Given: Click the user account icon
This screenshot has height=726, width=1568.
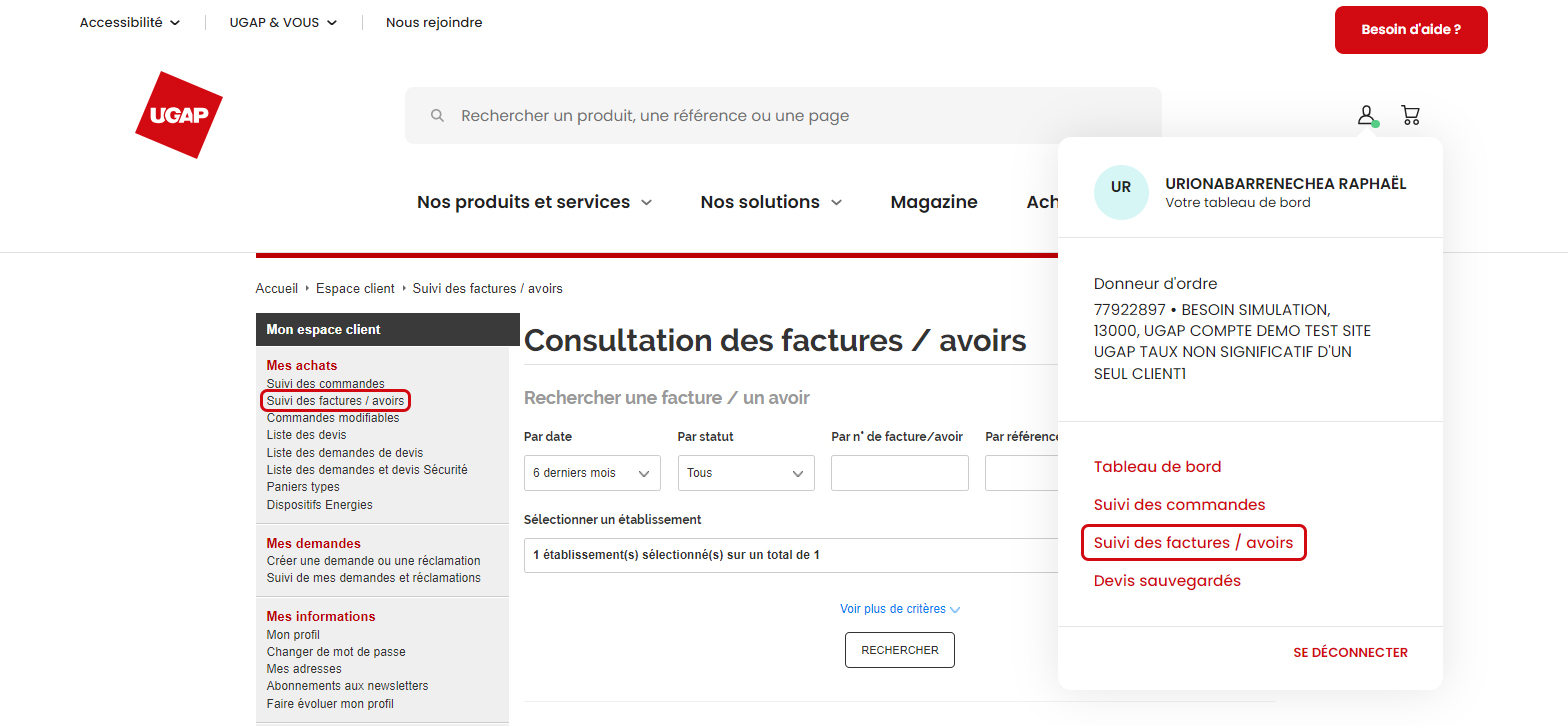Looking at the screenshot, I should point(1366,115).
